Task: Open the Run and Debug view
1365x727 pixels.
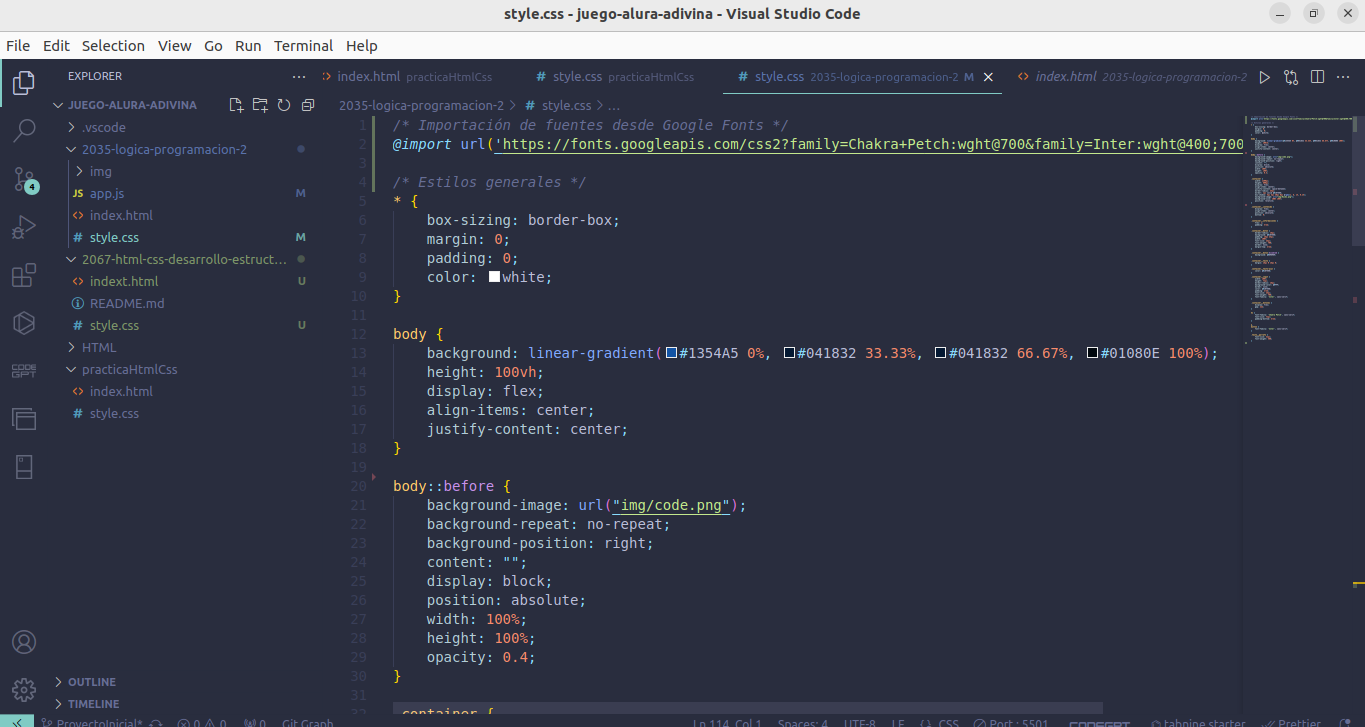Action: (x=24, y=227)
